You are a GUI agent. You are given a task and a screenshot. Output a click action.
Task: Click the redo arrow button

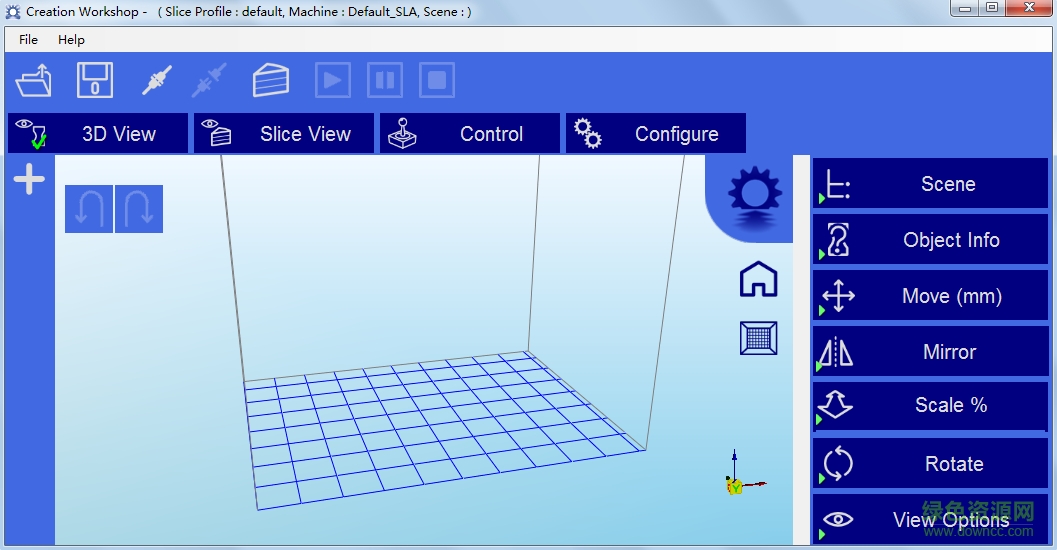point(139,209)
